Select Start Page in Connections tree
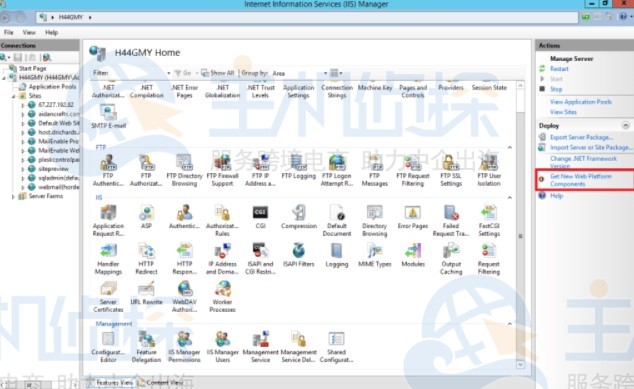 point(32,68)
